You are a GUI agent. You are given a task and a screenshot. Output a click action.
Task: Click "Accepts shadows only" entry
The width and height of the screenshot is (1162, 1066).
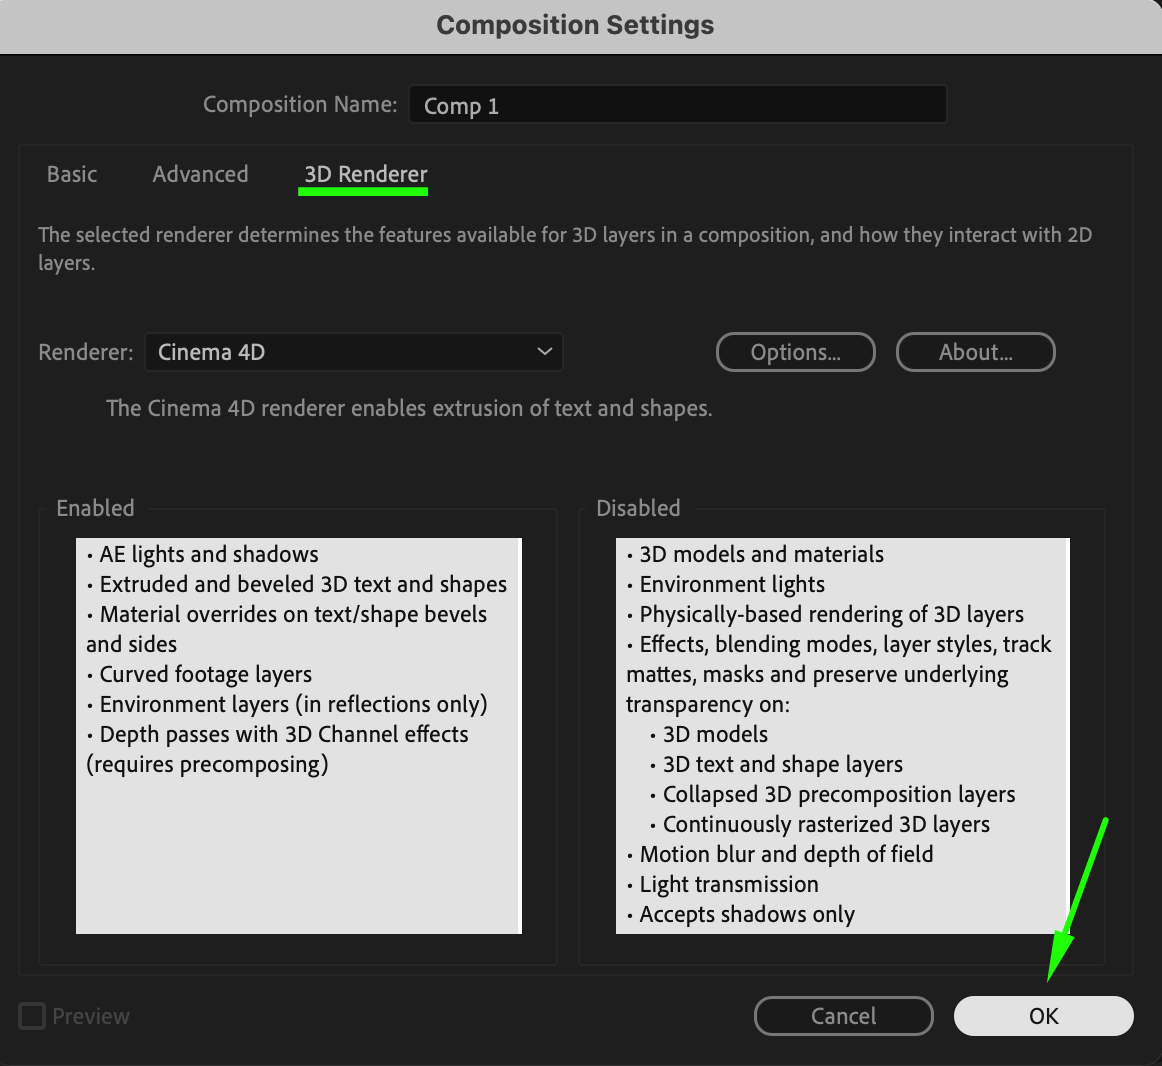point(747,915)
